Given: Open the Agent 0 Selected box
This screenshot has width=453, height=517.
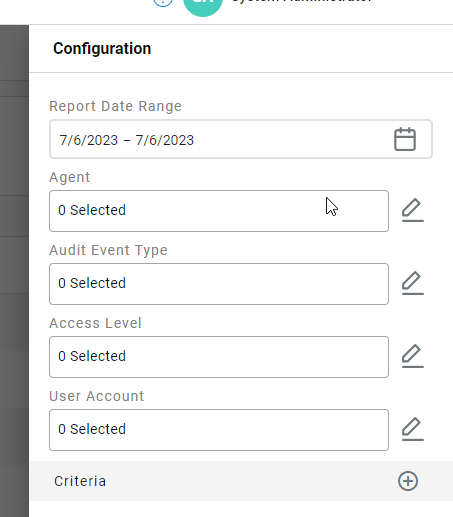Looking at the screenshot, I should coord(219,211).
